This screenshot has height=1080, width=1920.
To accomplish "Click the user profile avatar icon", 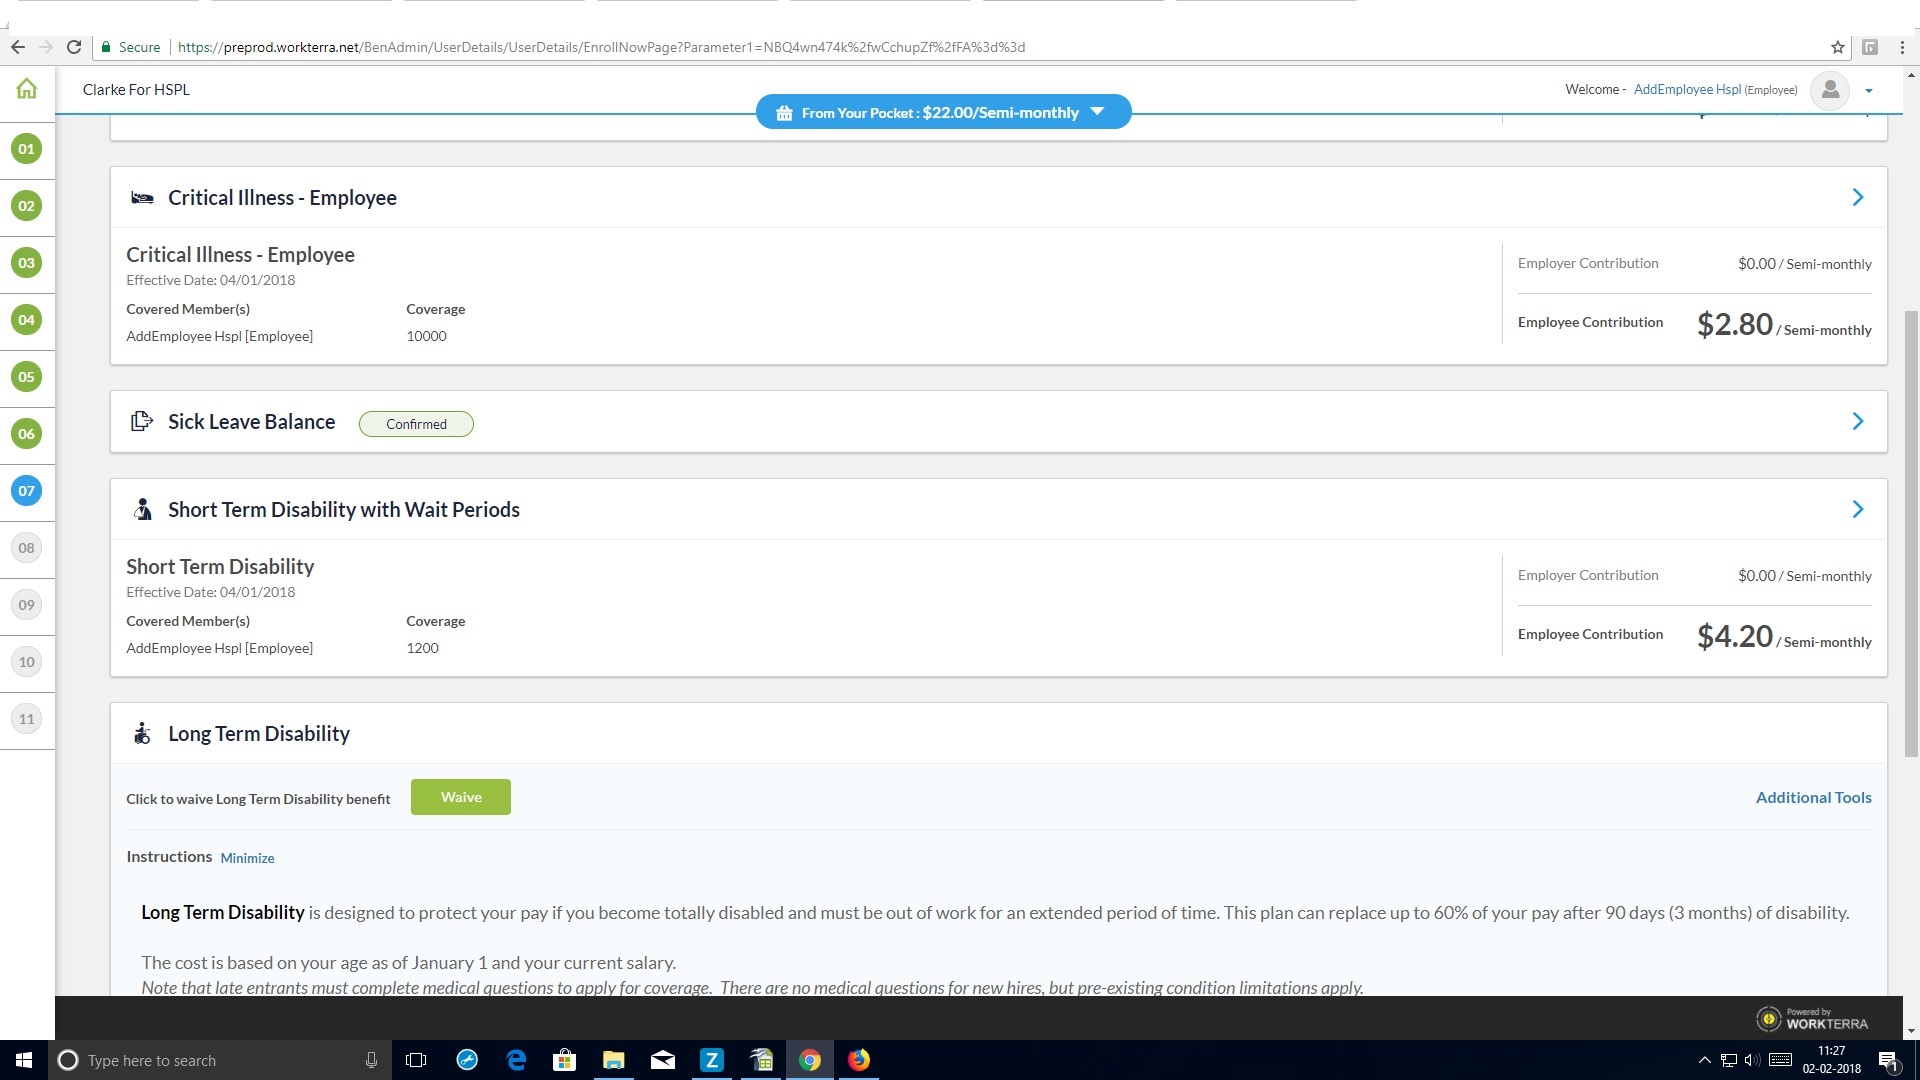I will coord(1830,90).
